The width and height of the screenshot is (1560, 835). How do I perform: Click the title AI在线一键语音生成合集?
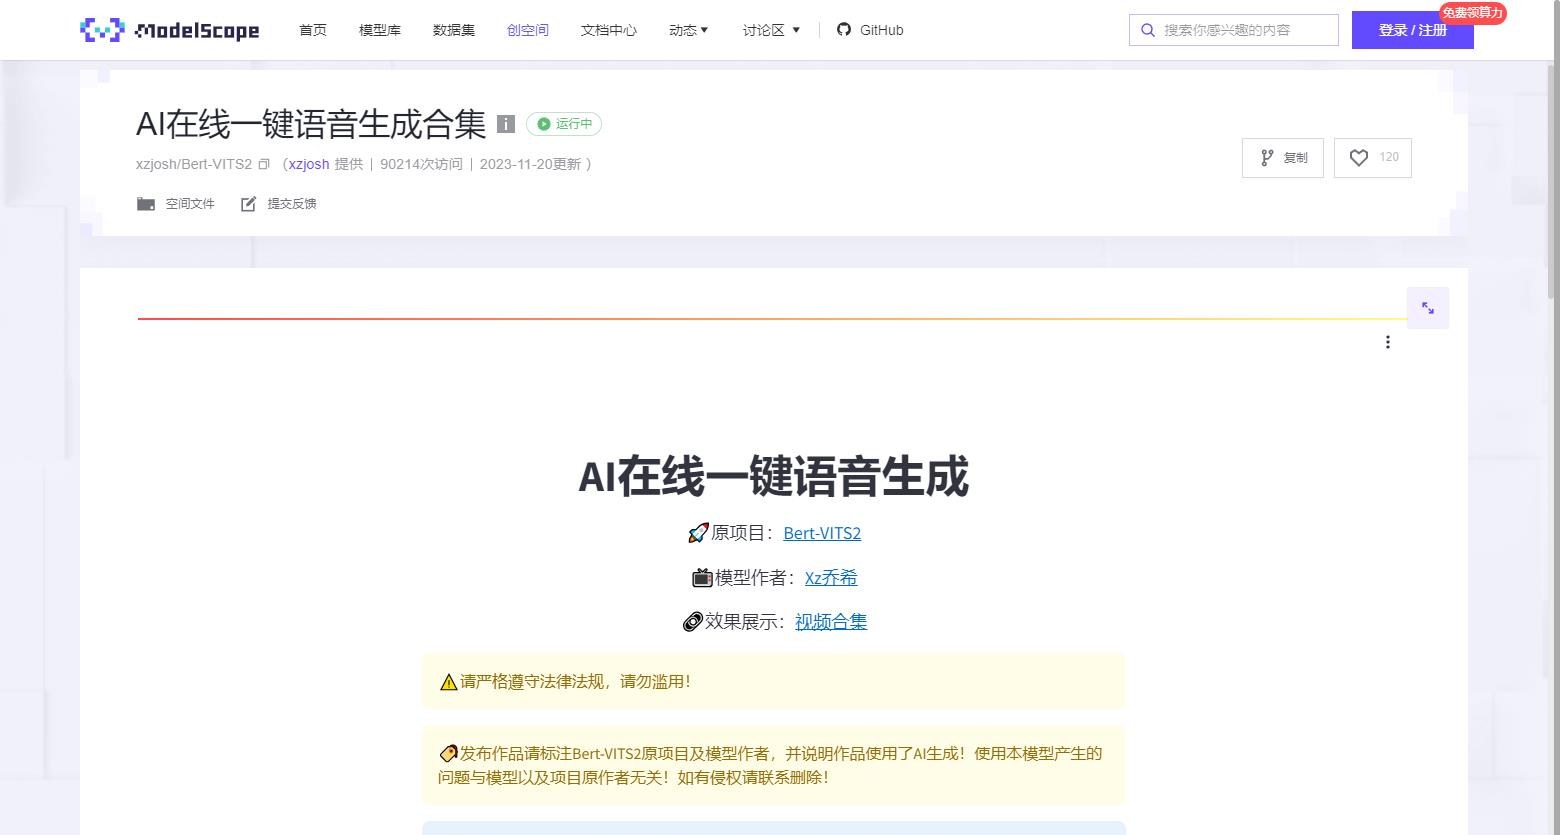coord(311,124)
